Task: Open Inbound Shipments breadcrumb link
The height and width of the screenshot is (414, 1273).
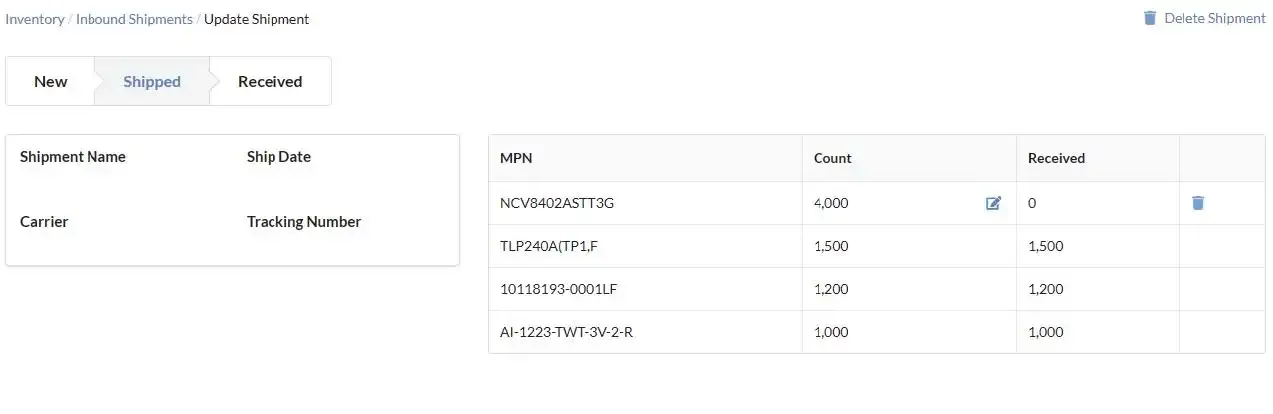Action: tap(134, 19)
